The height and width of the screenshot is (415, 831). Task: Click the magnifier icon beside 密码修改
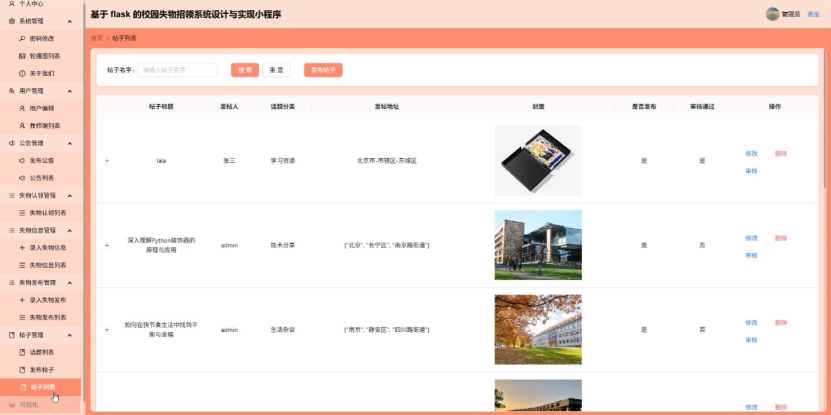pos(22,39)
